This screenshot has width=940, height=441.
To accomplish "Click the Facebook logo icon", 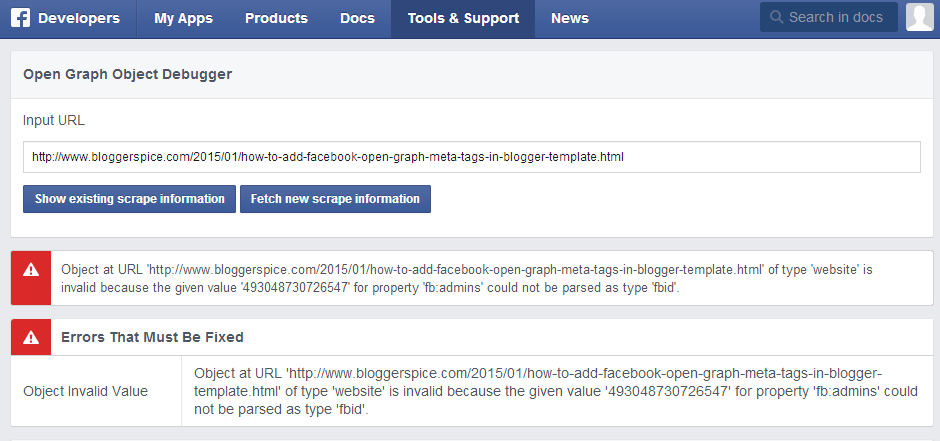I will [20, 19].
